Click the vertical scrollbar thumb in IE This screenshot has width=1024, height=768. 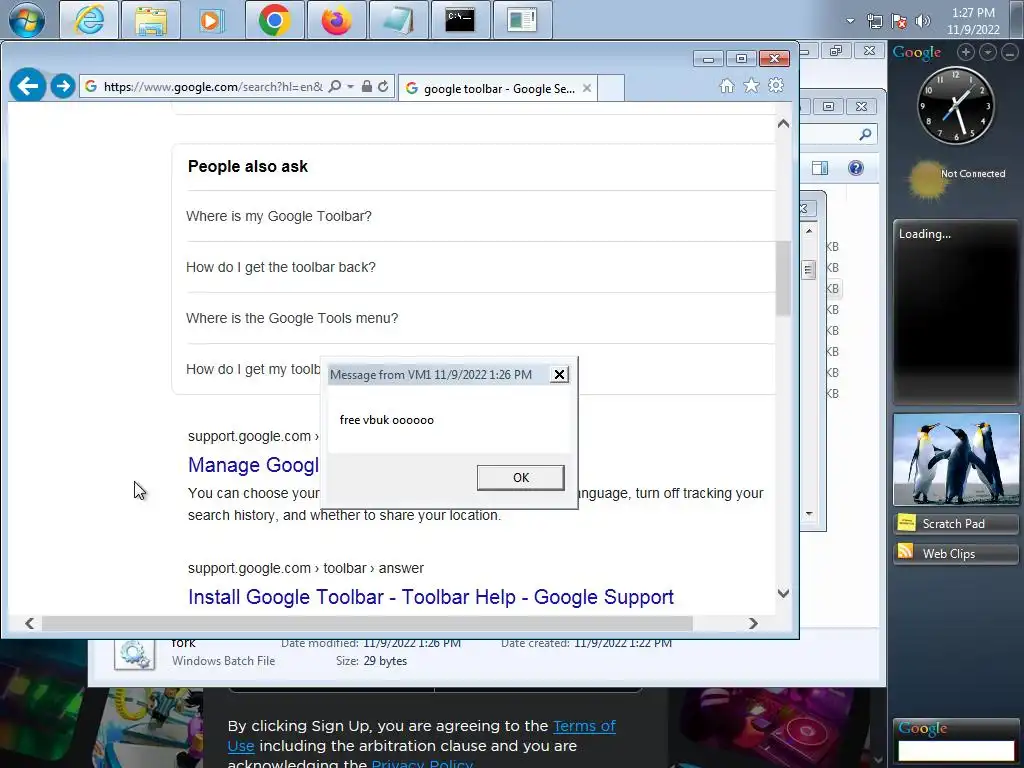click(783, 278)
